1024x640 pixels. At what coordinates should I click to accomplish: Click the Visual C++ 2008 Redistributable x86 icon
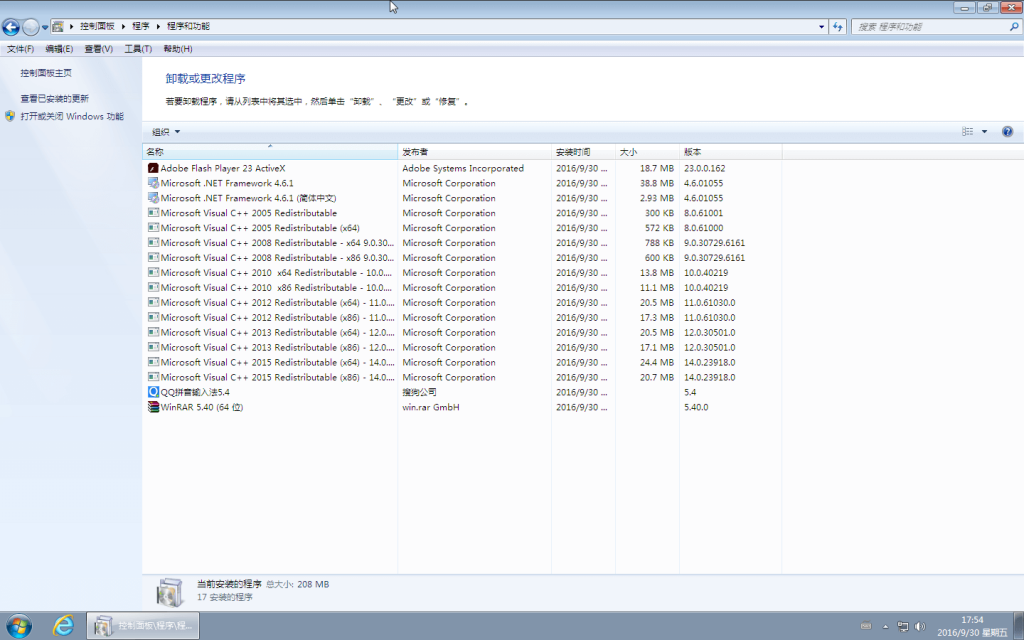[x=153, y=257]
